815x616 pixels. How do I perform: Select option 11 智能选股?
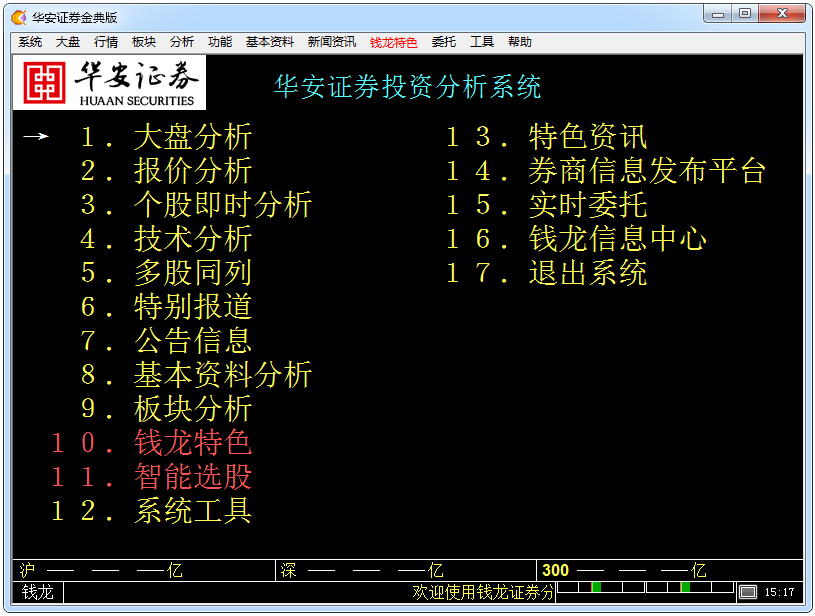(151, 477)
